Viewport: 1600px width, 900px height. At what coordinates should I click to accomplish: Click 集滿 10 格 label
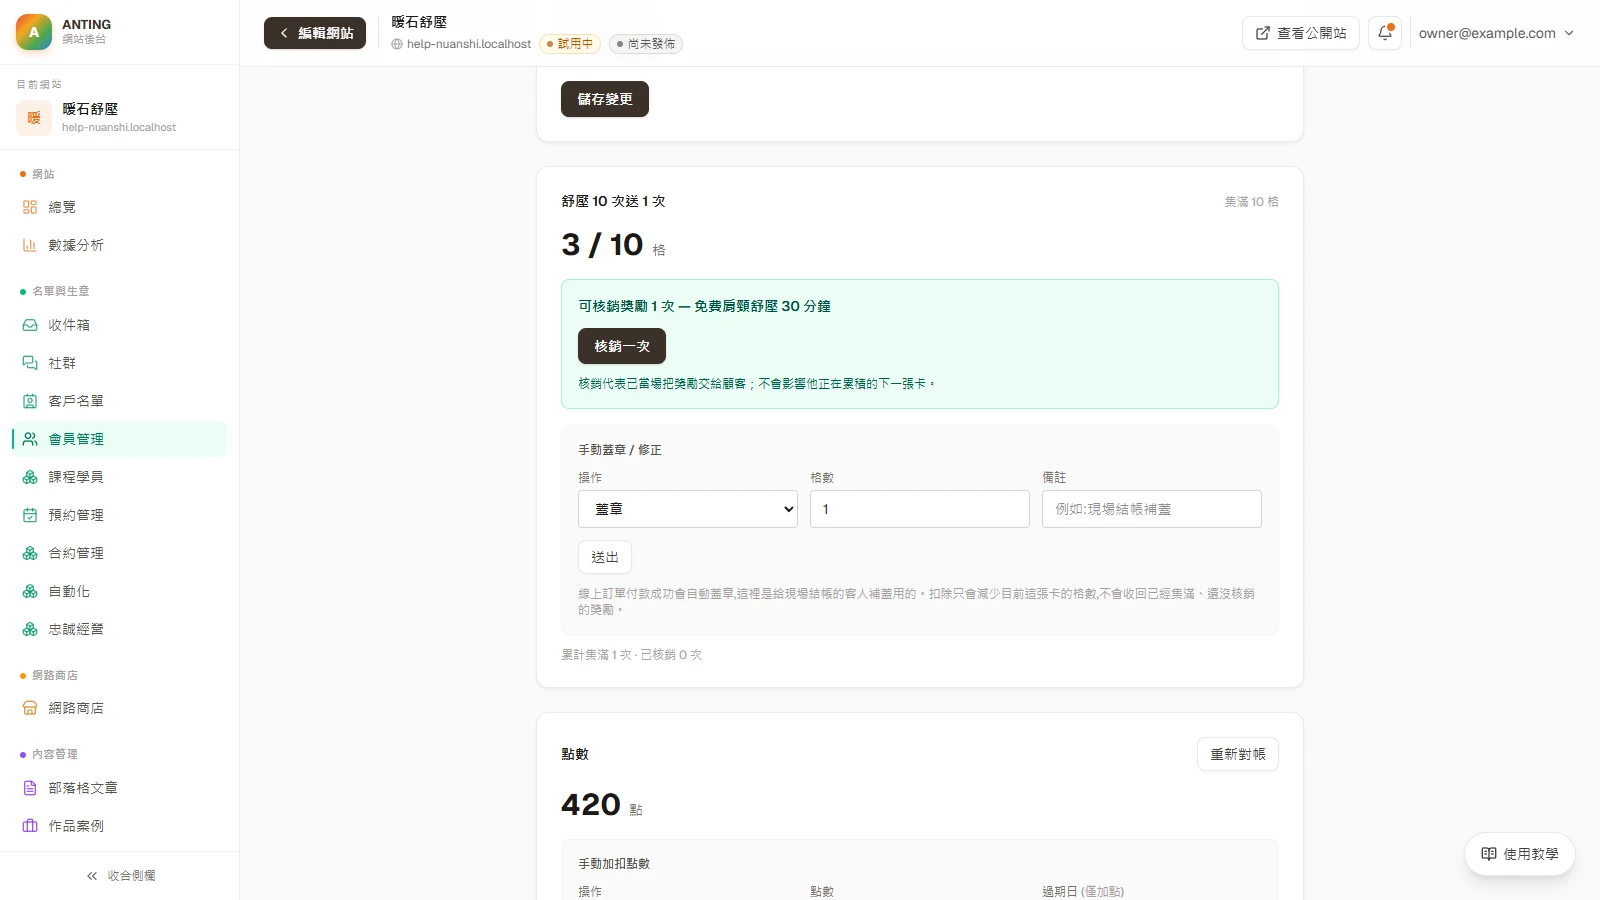[1251, 202]
